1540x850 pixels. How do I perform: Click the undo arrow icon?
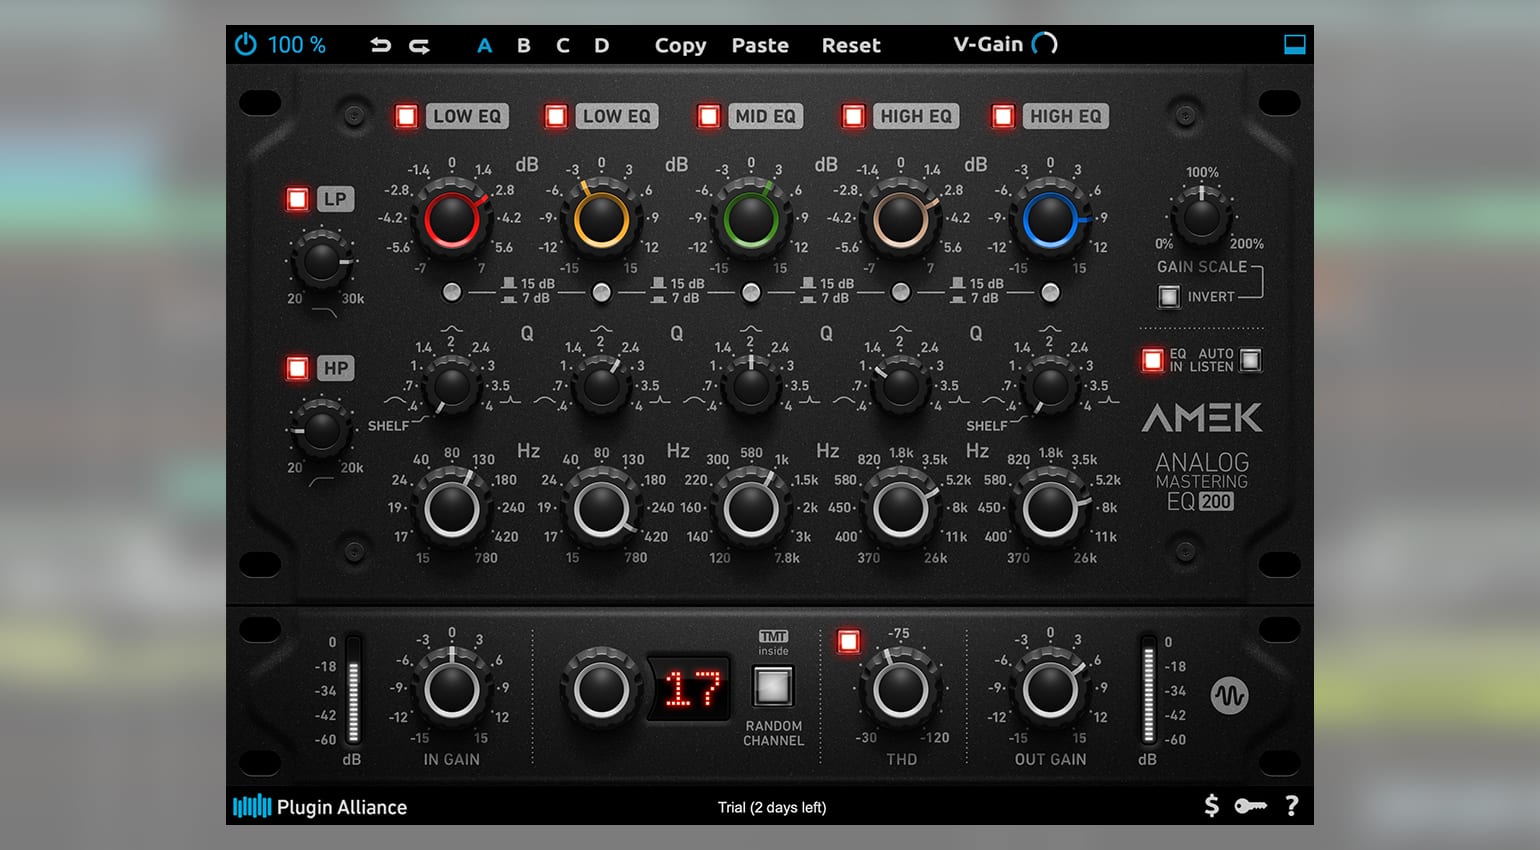tap(380, 45)
